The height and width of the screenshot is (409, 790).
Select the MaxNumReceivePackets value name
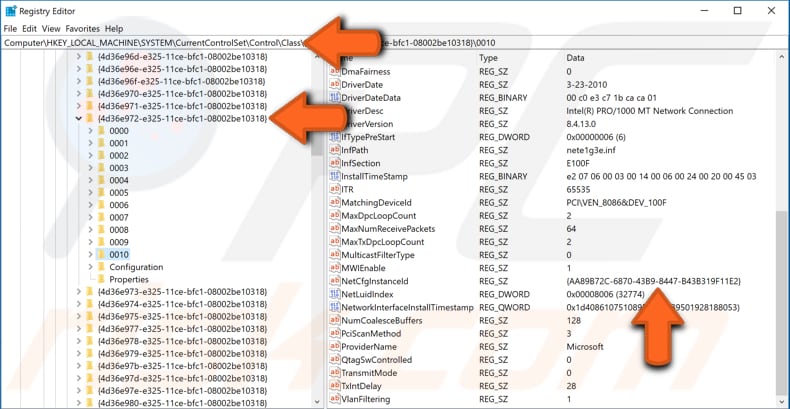coord(388,229)
